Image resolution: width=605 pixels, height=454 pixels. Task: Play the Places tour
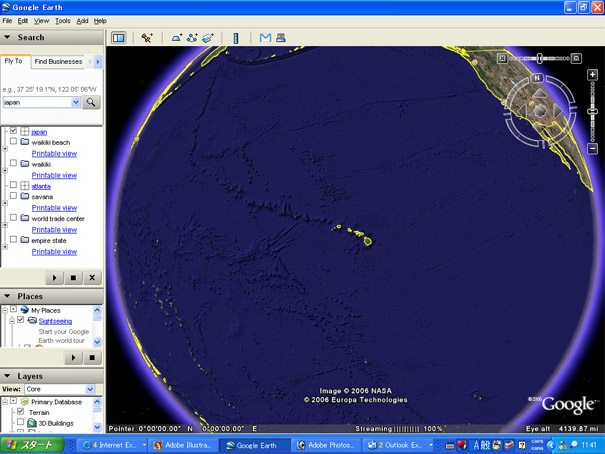(73, 358)
